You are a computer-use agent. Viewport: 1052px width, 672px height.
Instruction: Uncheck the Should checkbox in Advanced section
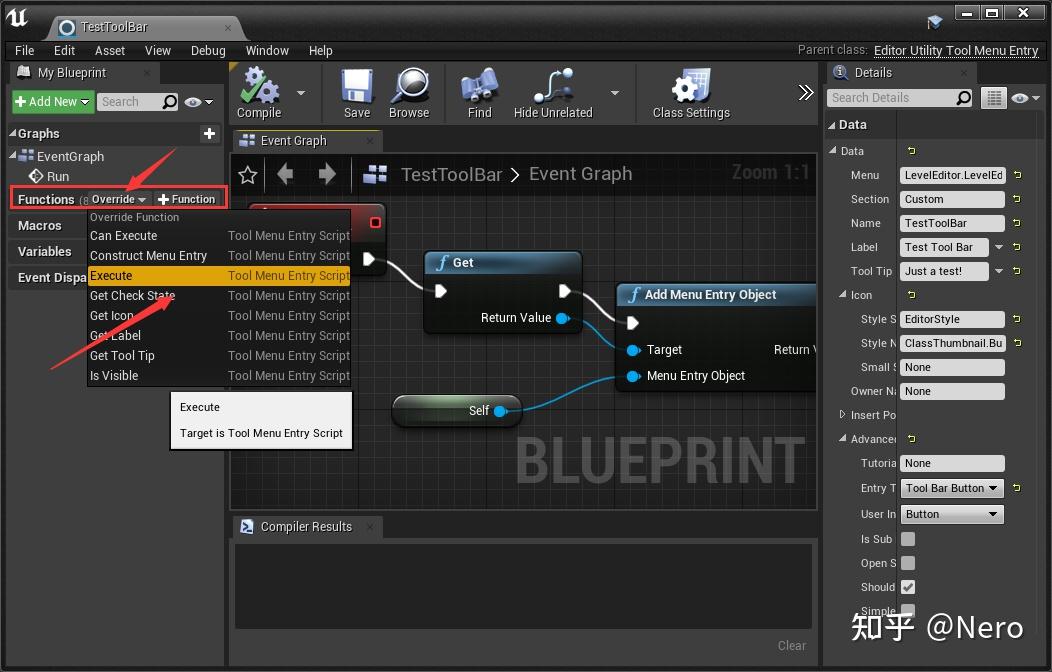point(907,587)
